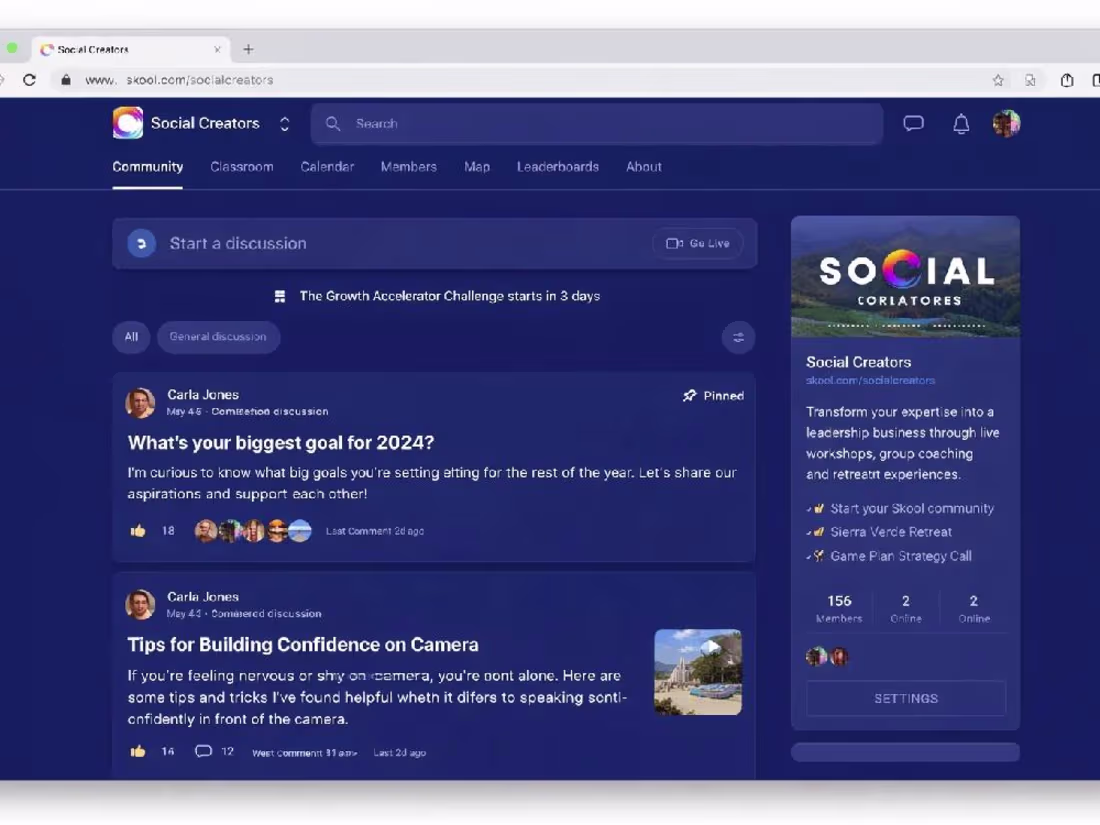Click Carla Jones avatar on goal post
This screenshot has height=825, width=1100.
(x=140, y=403)
